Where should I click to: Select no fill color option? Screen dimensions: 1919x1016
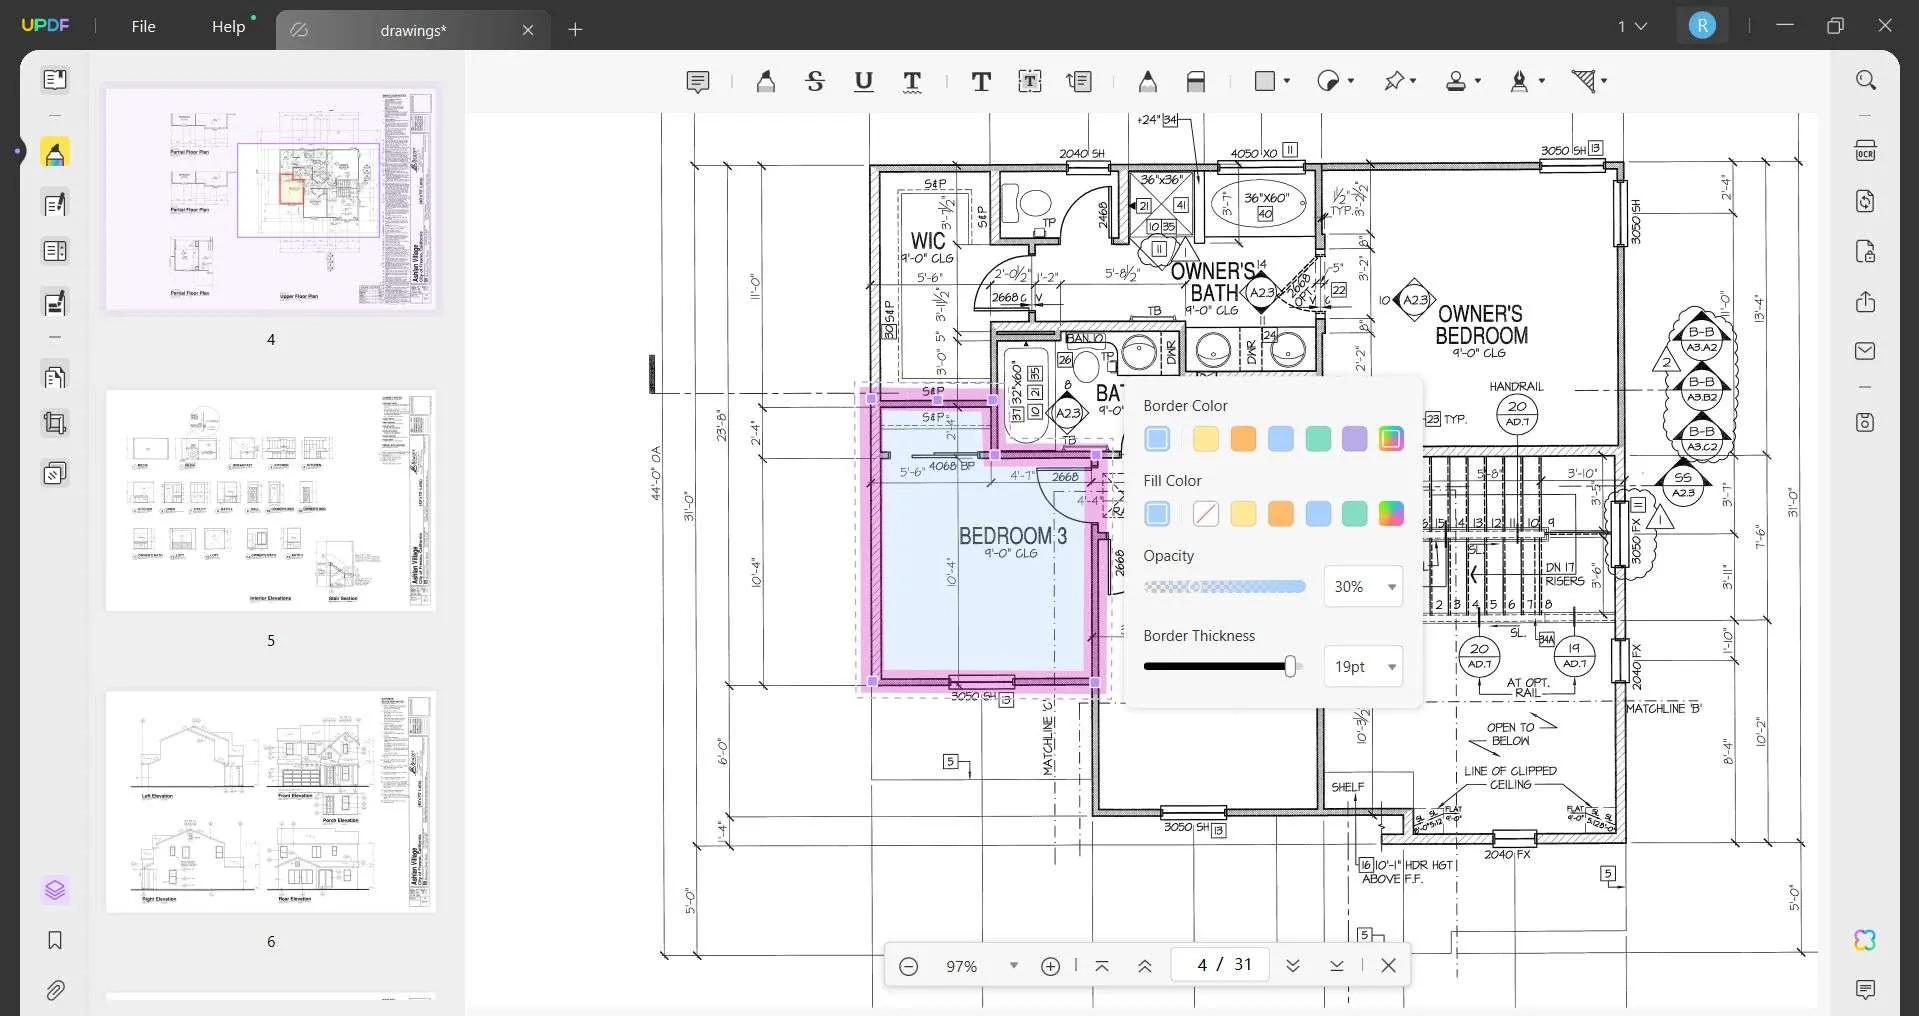(x=1206, y=514)
